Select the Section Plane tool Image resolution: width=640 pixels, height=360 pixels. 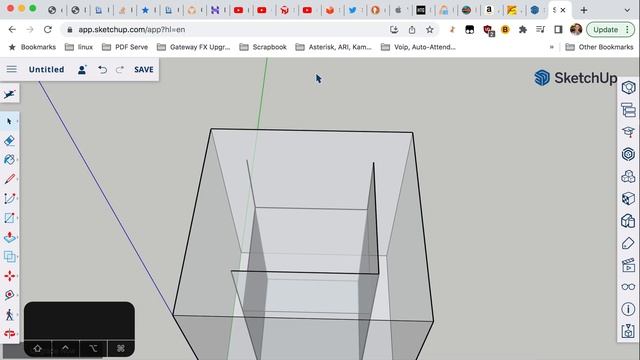(x=9, y=333)
